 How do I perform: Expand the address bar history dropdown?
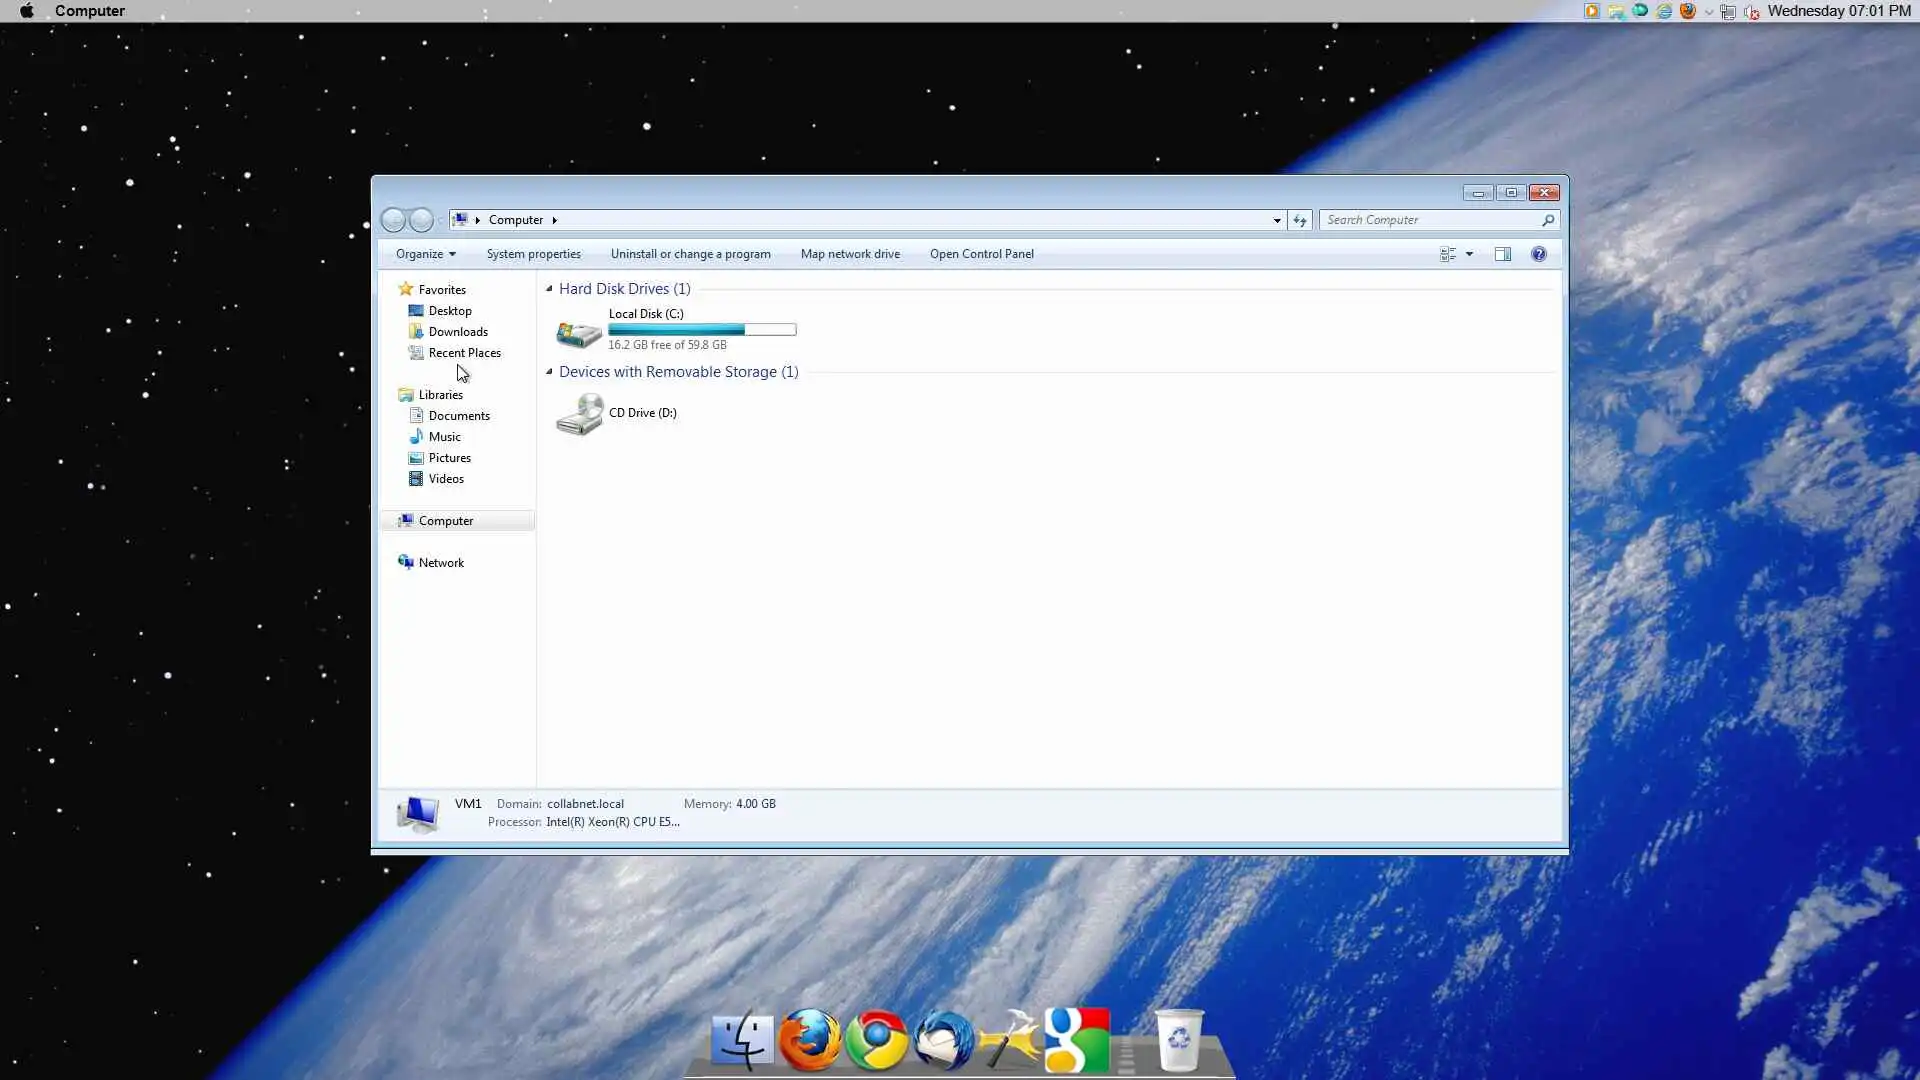(1277, 220)
